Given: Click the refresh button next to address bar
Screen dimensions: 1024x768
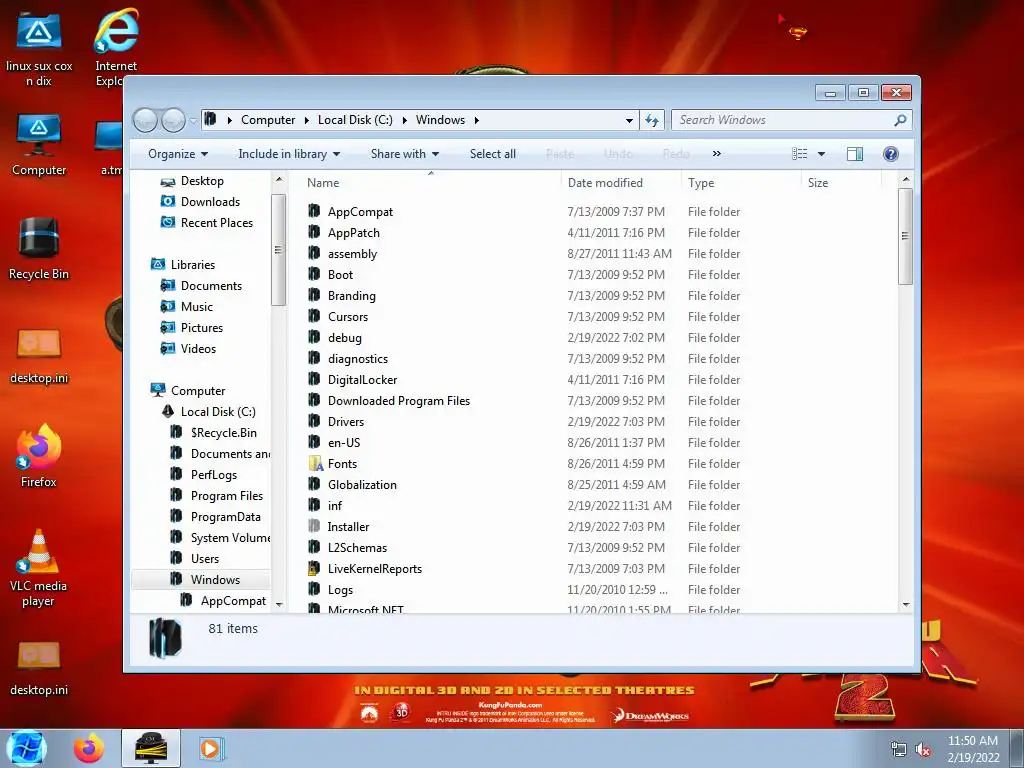Looking at the screenshot, I should [652, 120].
